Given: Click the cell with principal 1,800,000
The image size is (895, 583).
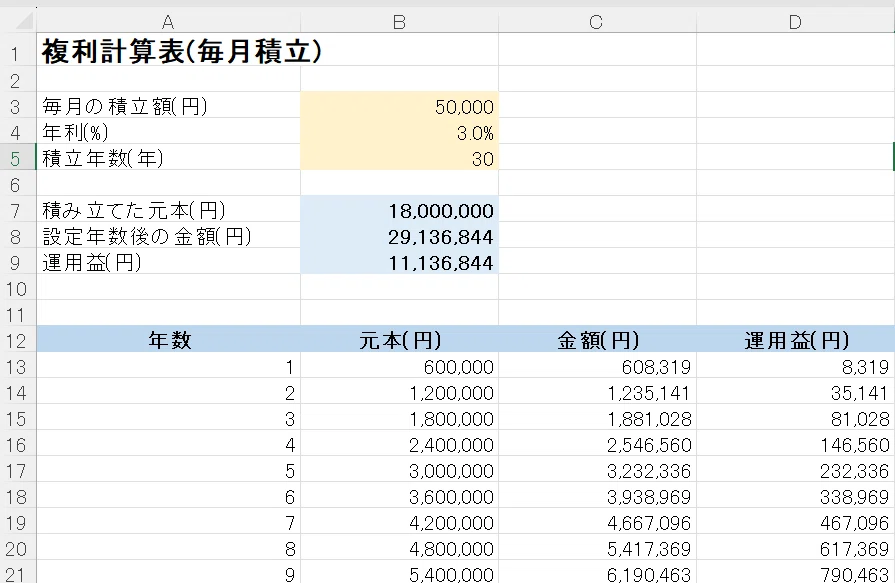Looking at the screenshot, I should point(399,417).
